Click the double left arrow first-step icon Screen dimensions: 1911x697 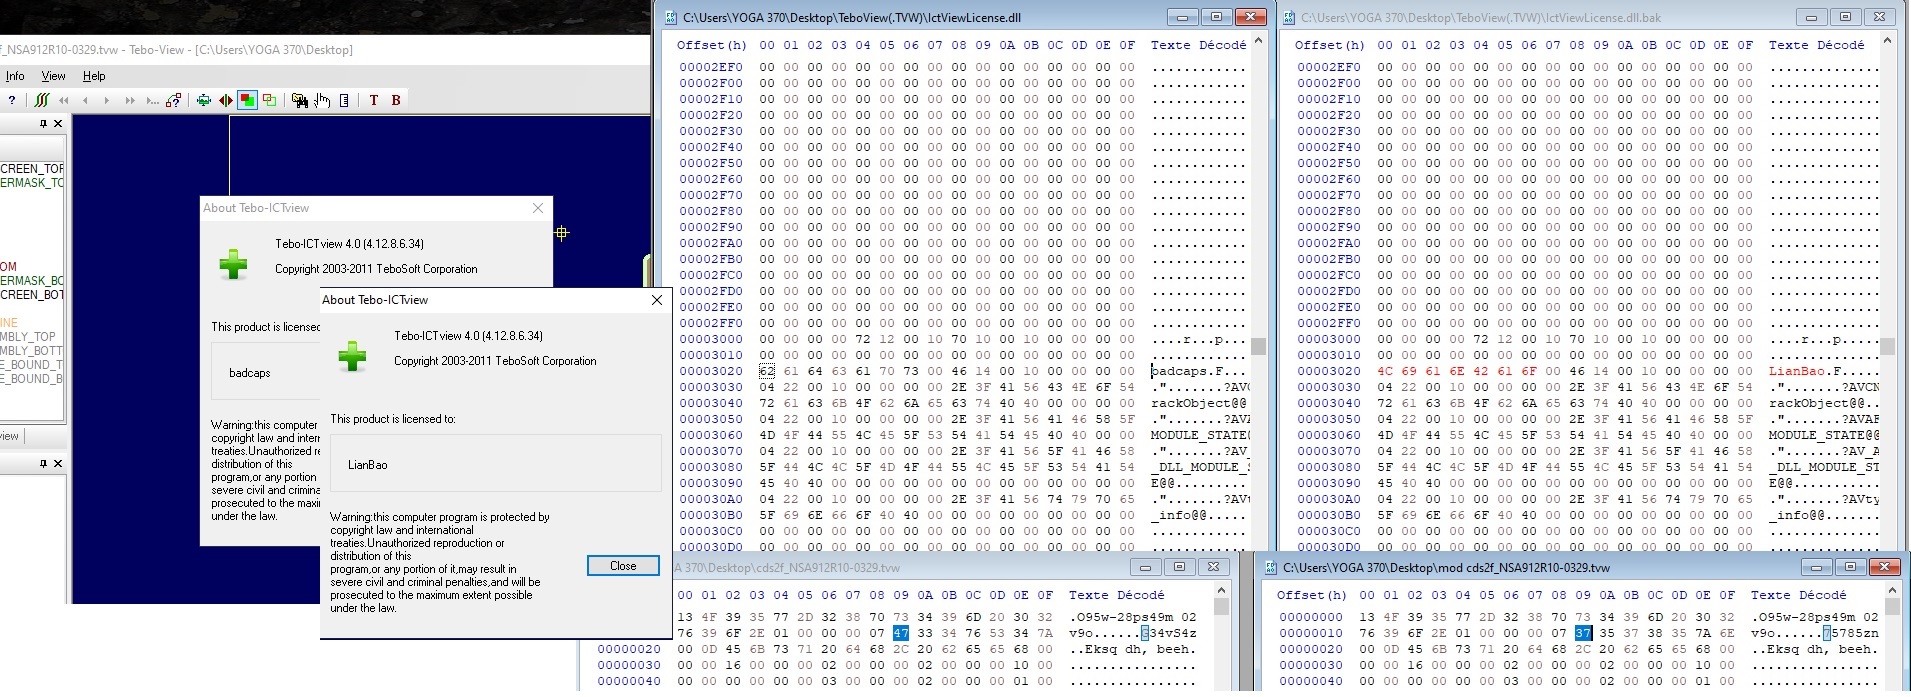(x=64, y=100)
